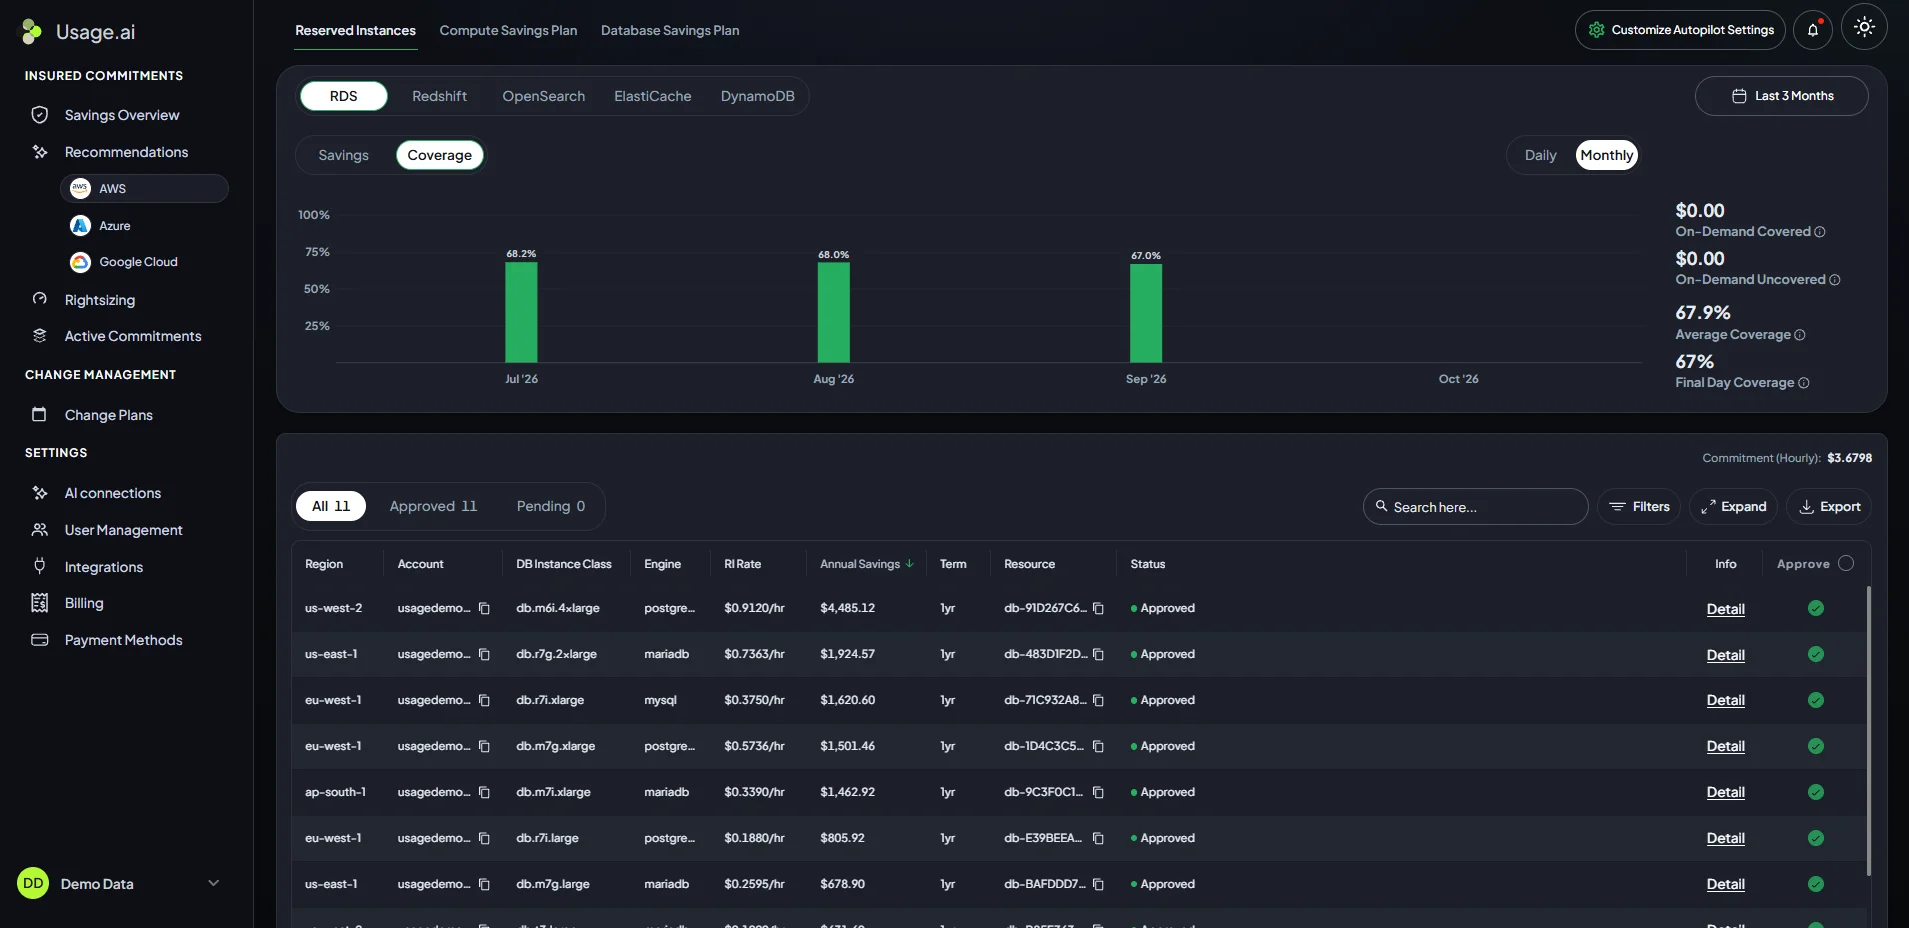
Task: Expand Demo Data account menu
Action: pos(213,883)
